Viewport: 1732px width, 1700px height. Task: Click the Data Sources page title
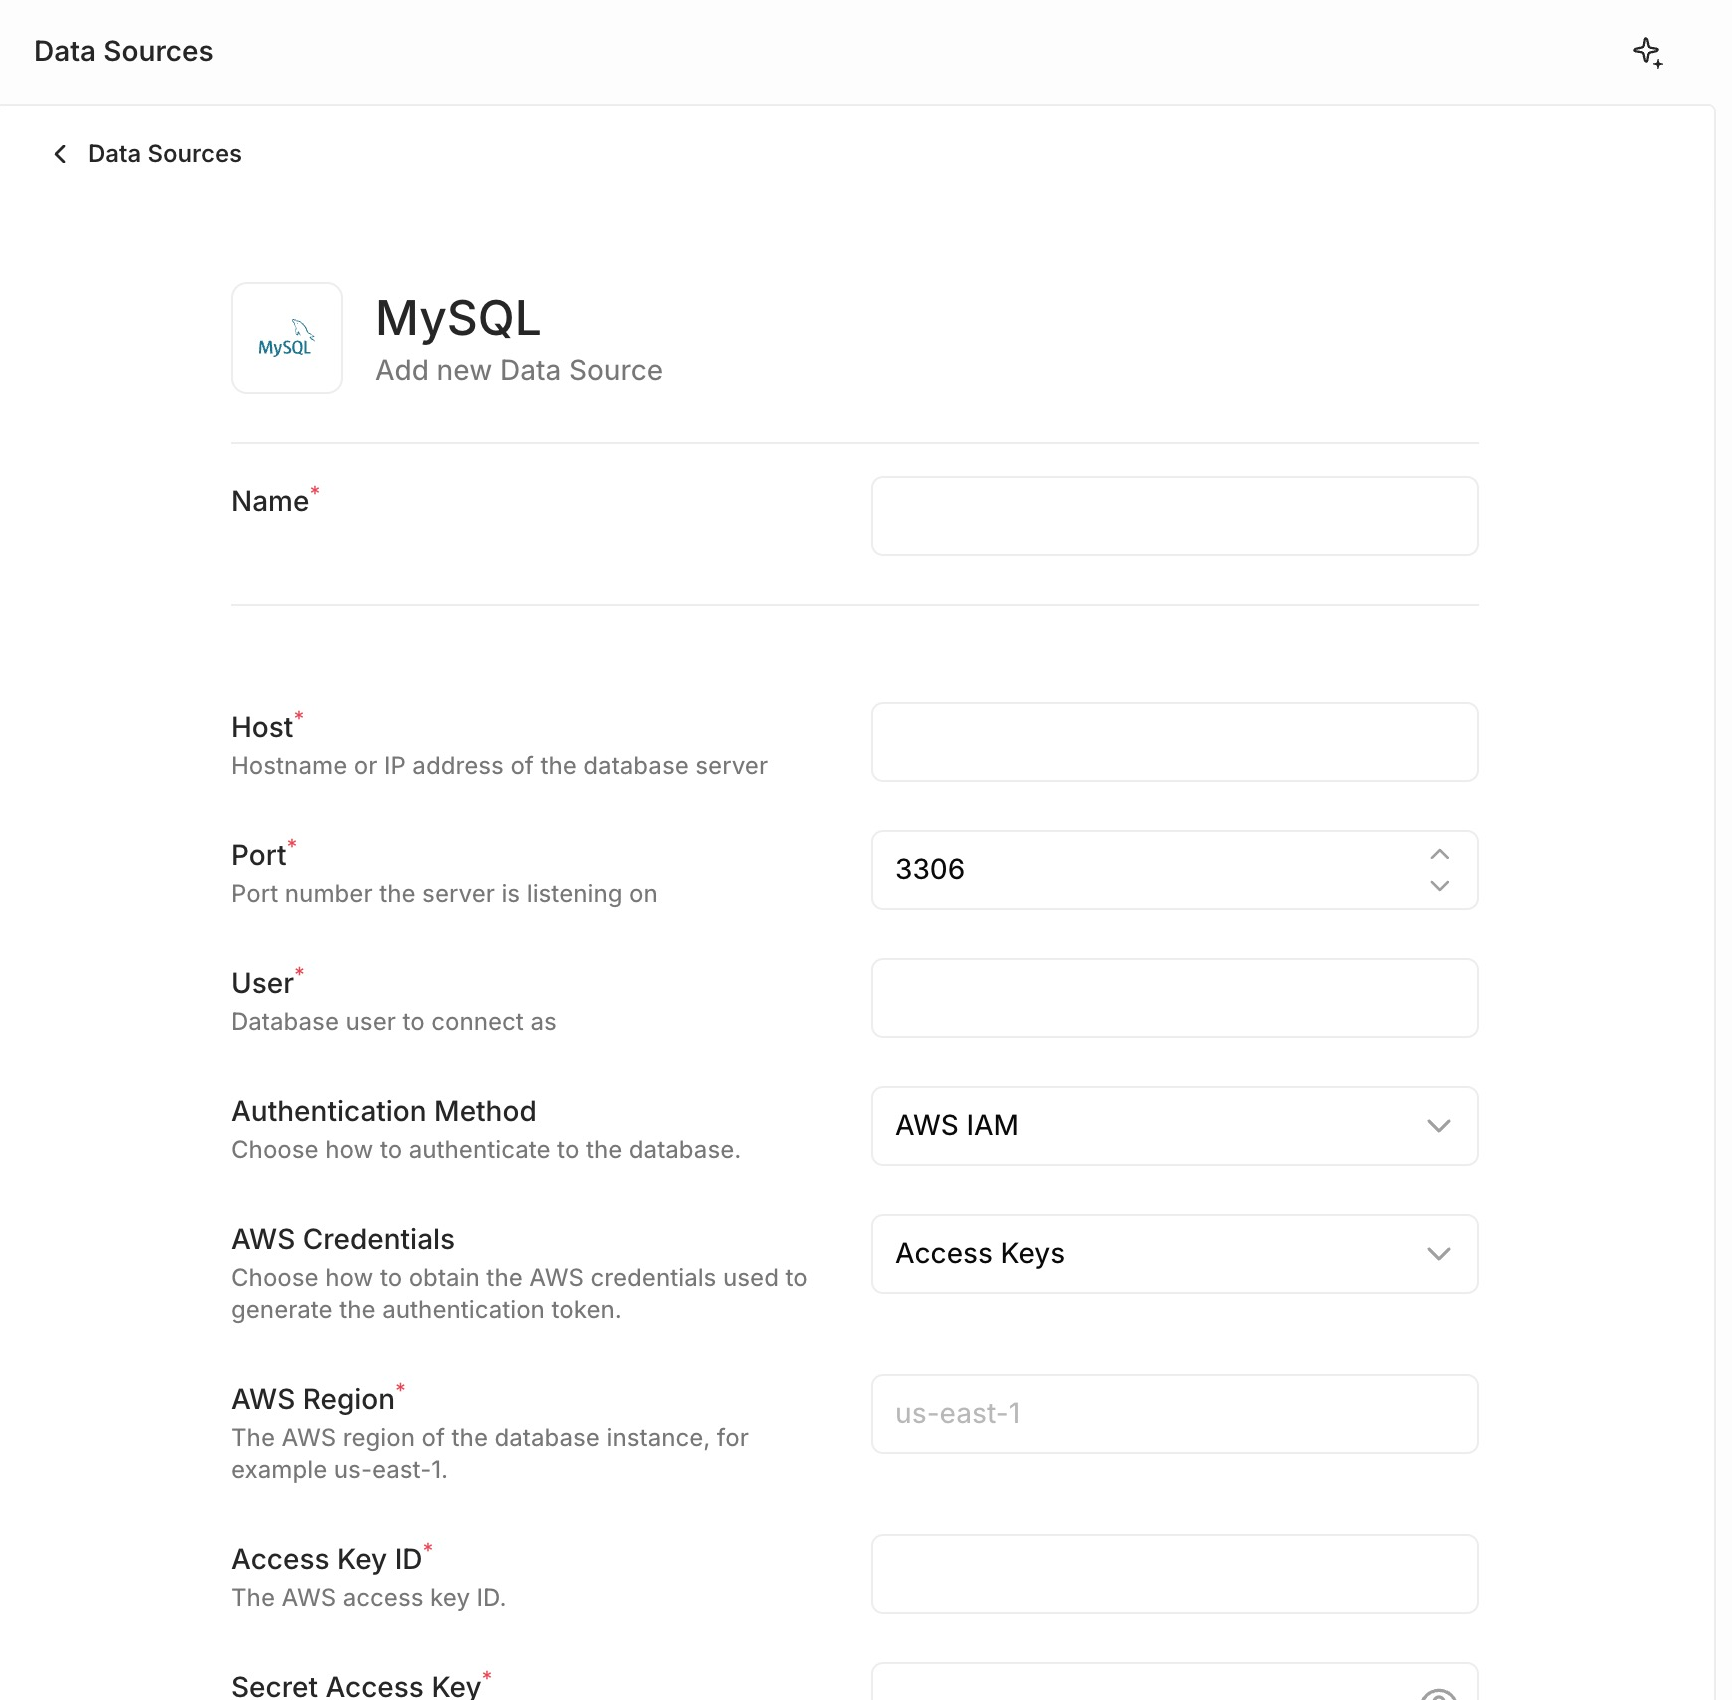click(124, 52)
